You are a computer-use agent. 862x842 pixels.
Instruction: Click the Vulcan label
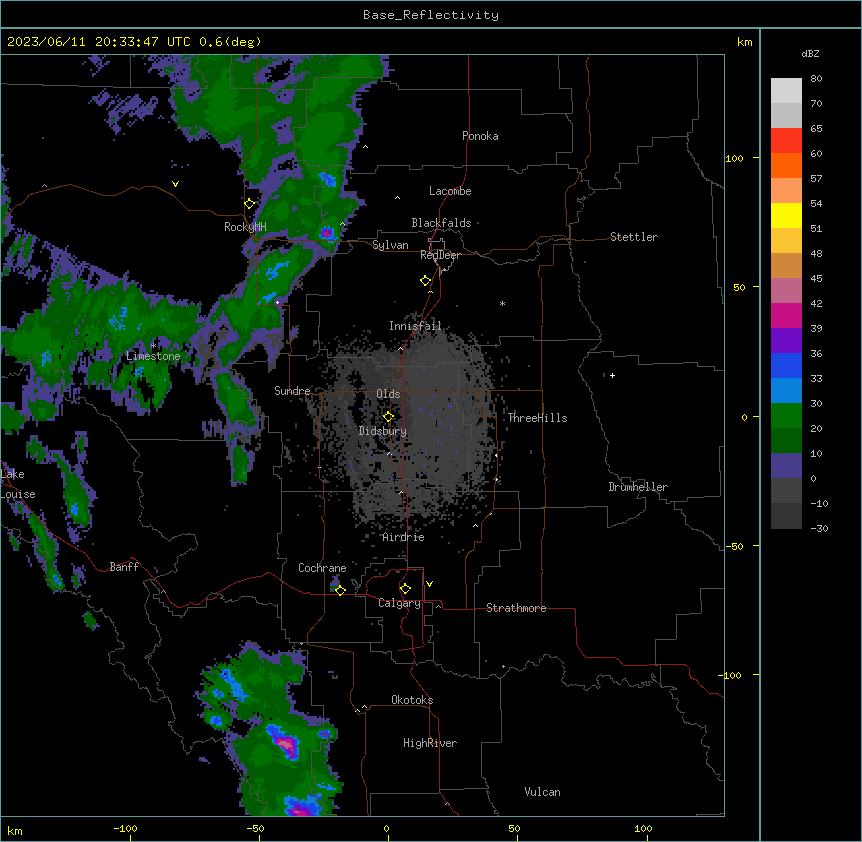pyautogui.click(x=542, y=792)
